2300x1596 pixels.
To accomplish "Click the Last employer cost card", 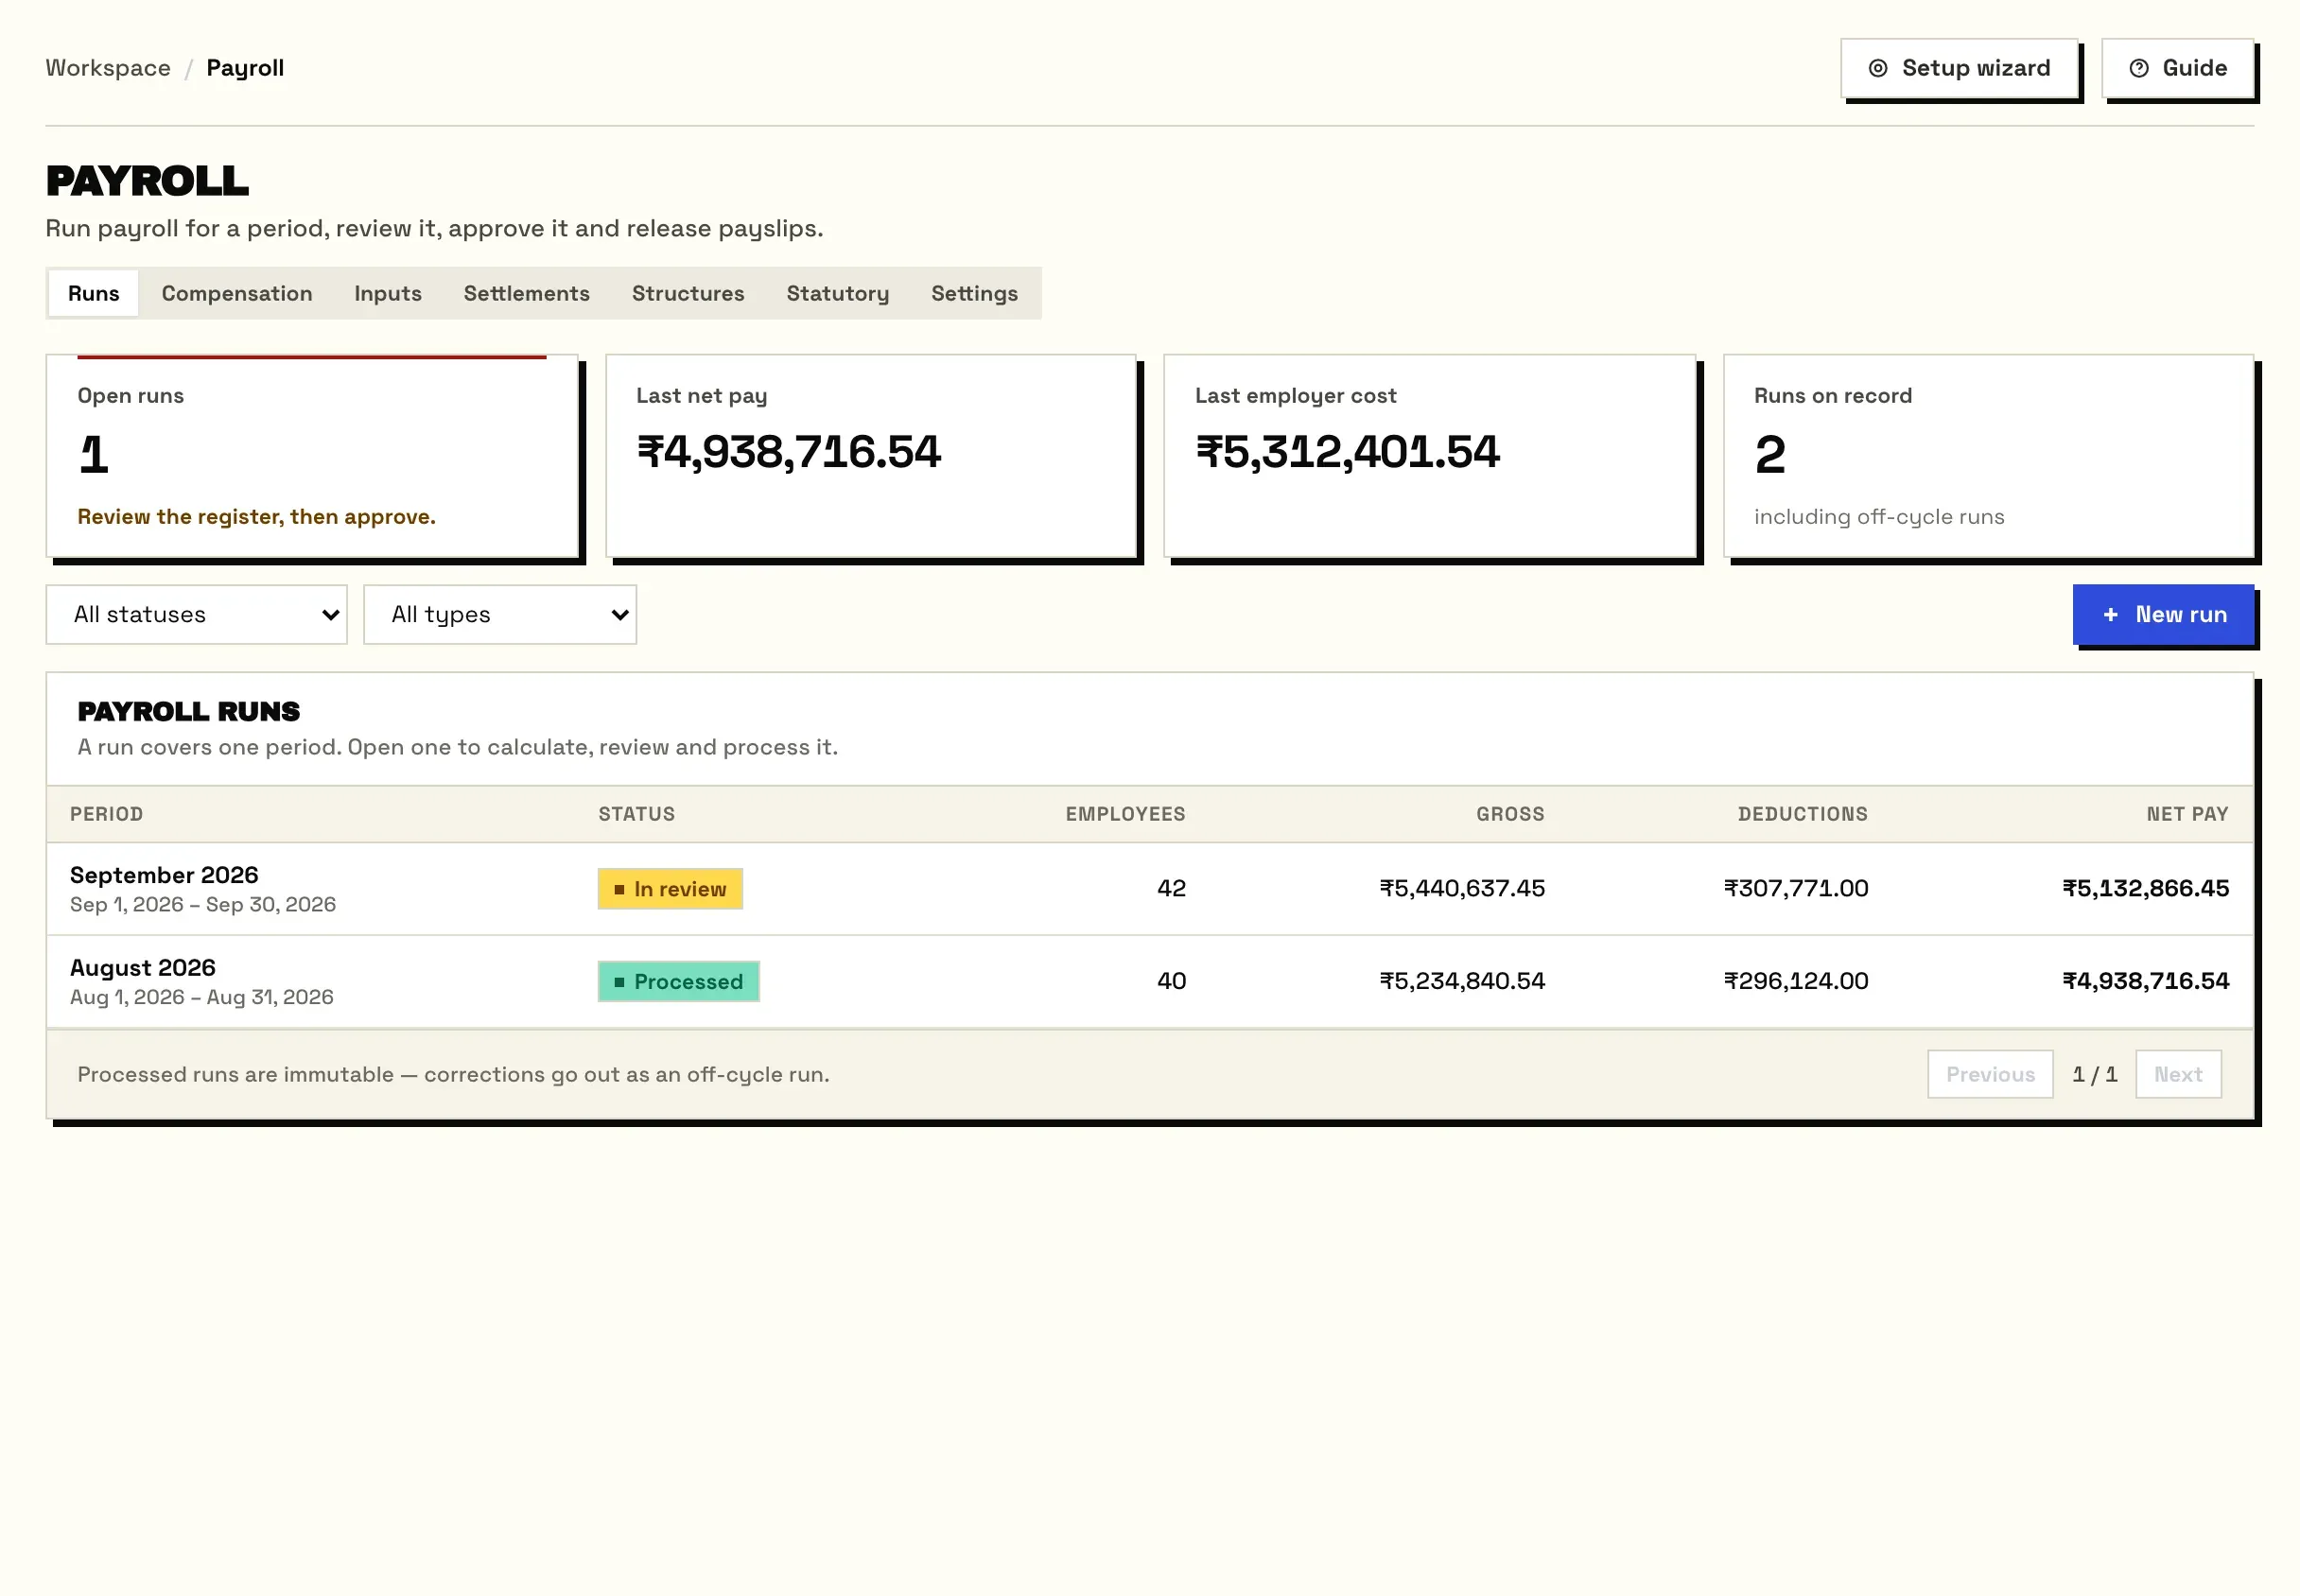I will [x=1430, y=457].
